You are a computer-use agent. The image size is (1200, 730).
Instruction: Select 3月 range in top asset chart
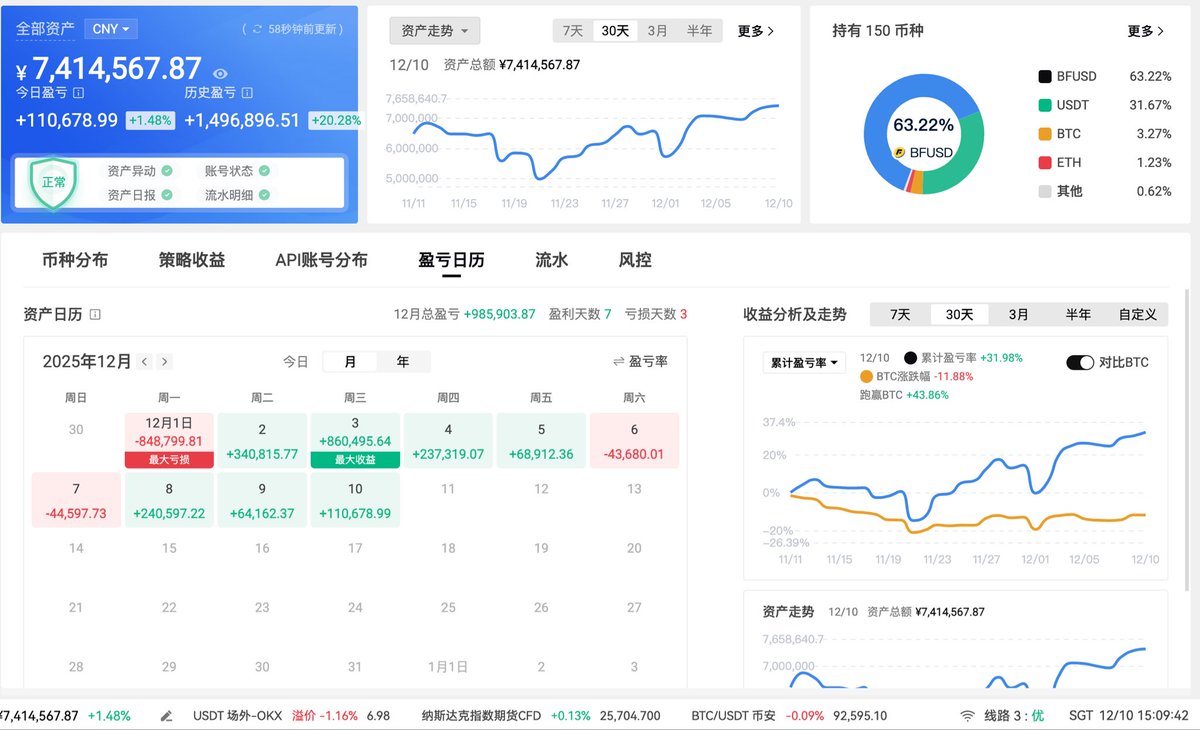pyautogui.click(x=658, y=31)
